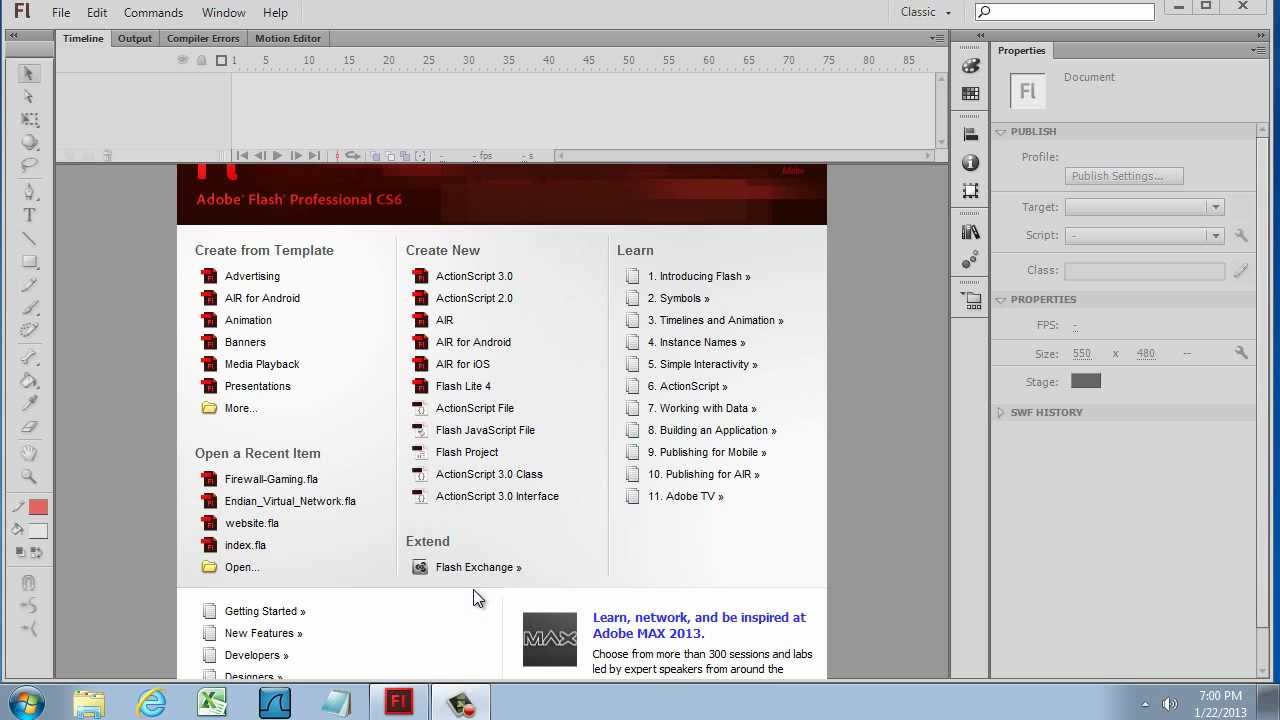Screen dimensions: 1280x720
Task: Open the Properties panel options menu
Action: click(1259, 50)
